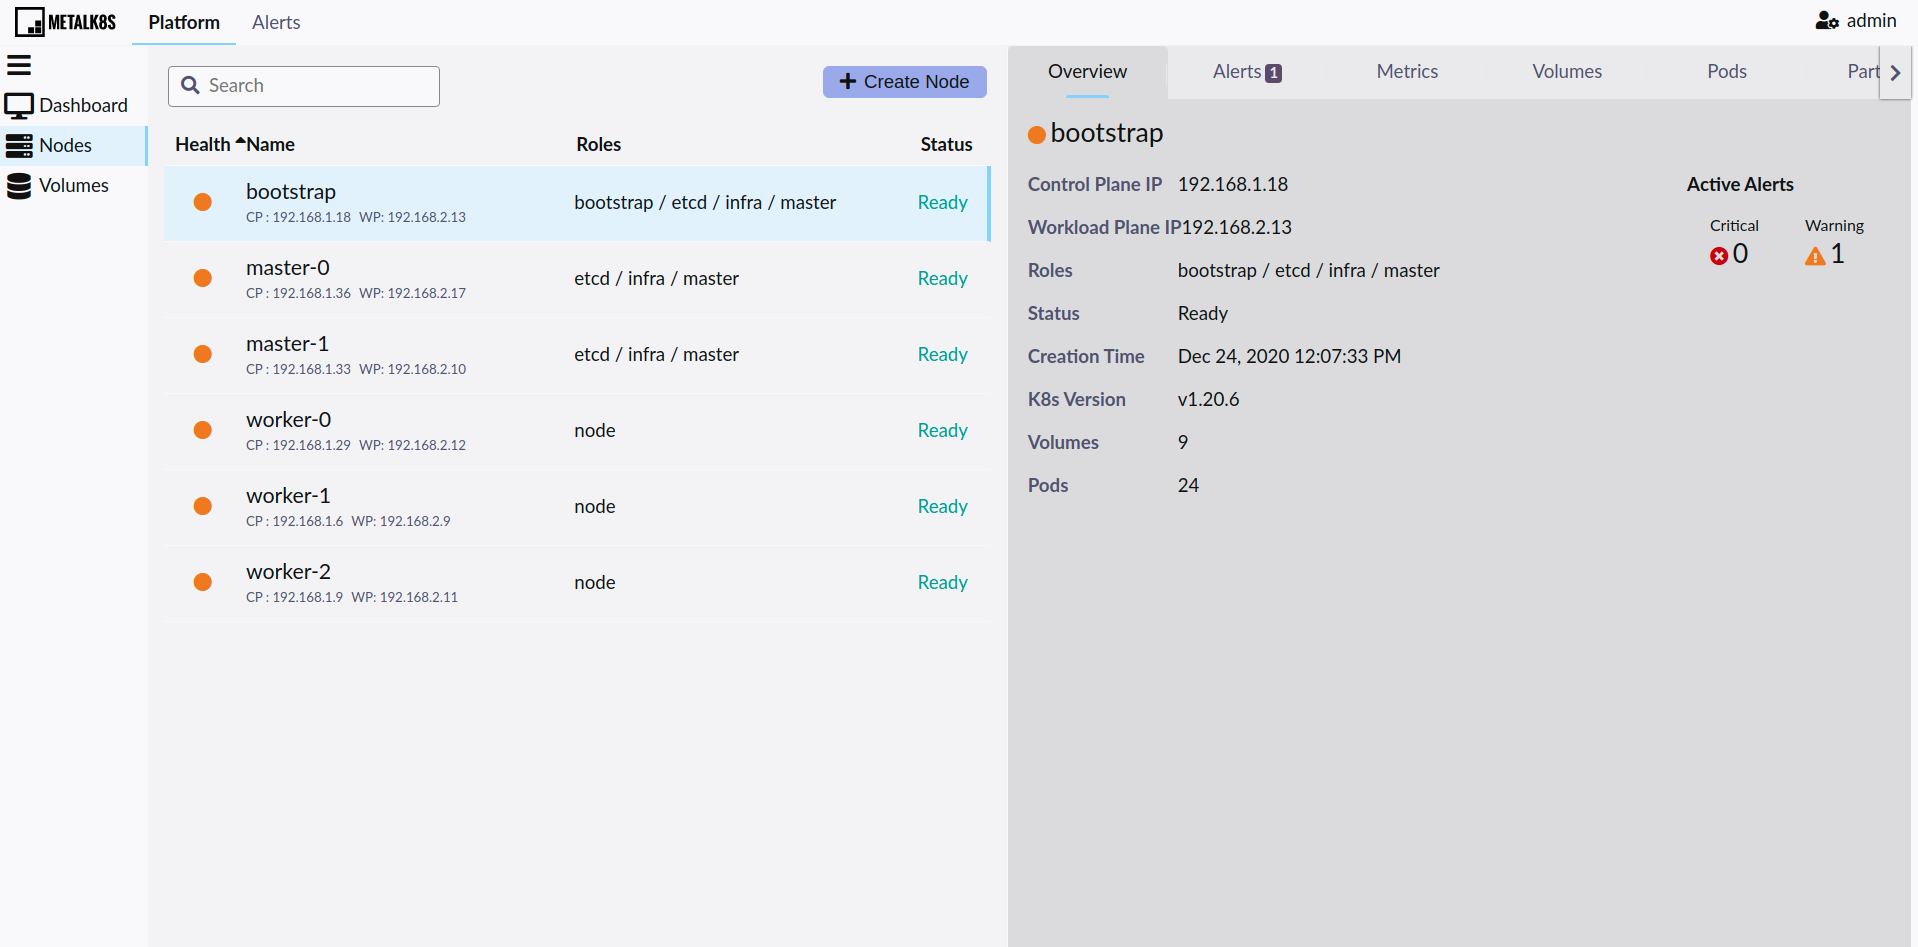1918x947 pixels.
Task: Click the Volumes count 9 in overview
Action: click(x=1183, y=442)
